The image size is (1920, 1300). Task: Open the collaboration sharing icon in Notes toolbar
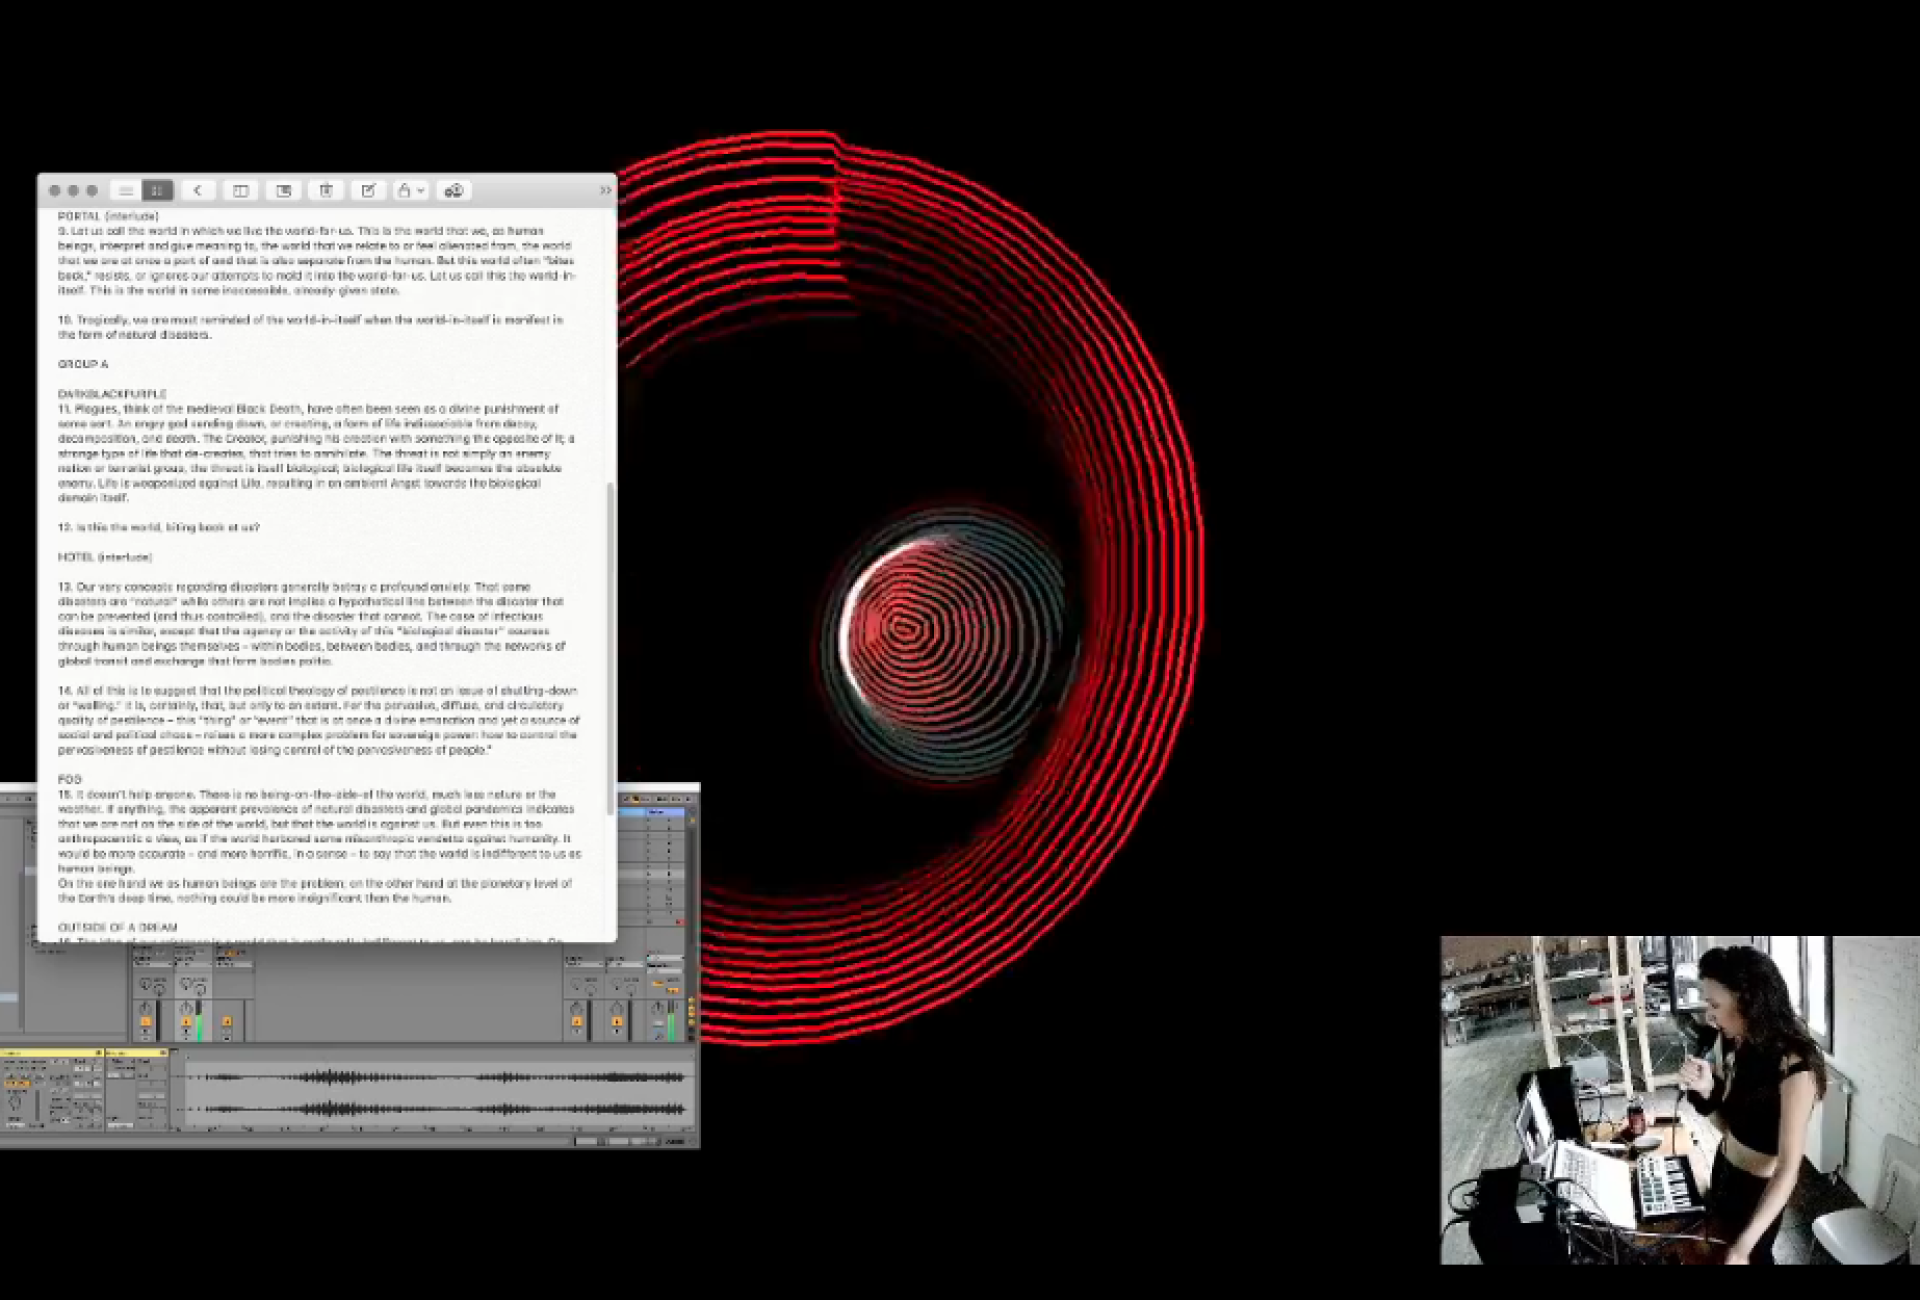(456, 190)
